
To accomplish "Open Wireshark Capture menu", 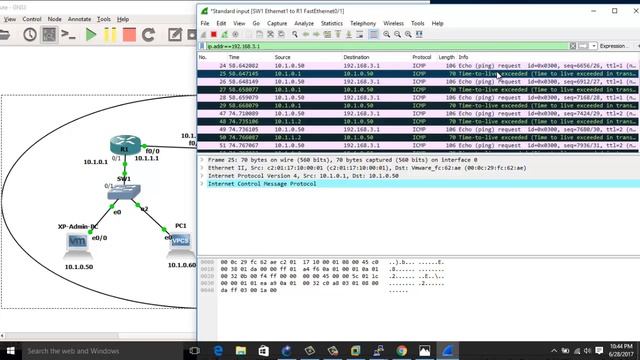I will click(x=277, y=24).
